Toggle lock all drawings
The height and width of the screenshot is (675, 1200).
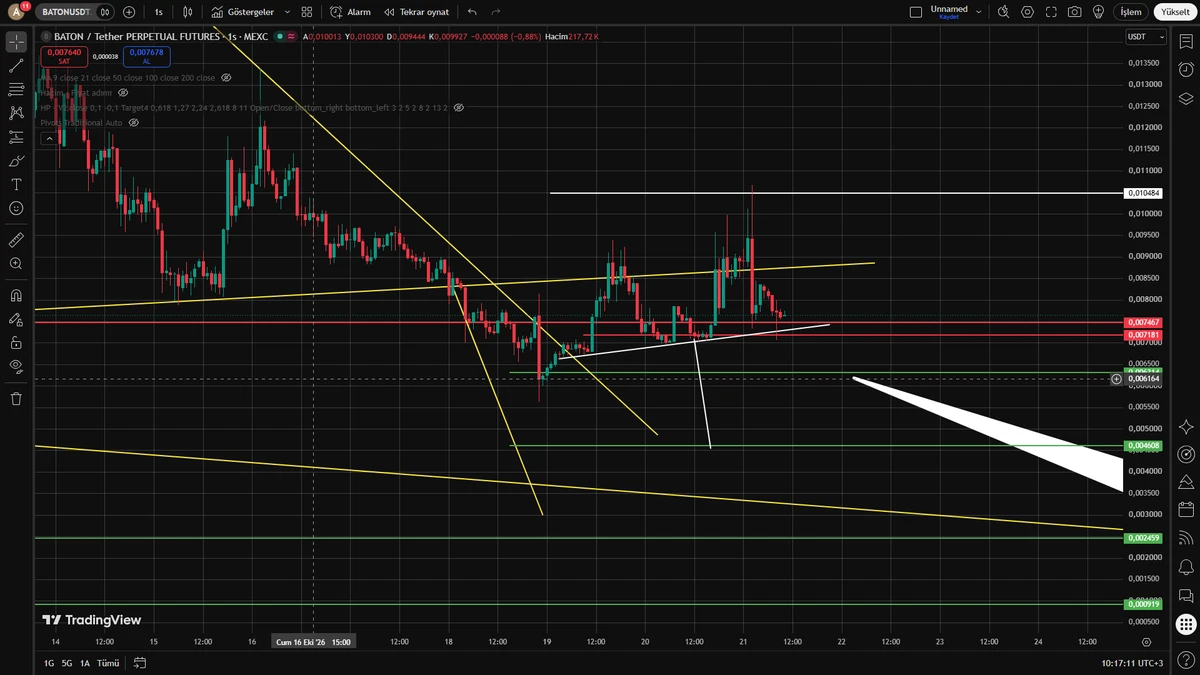coord(16,343)
